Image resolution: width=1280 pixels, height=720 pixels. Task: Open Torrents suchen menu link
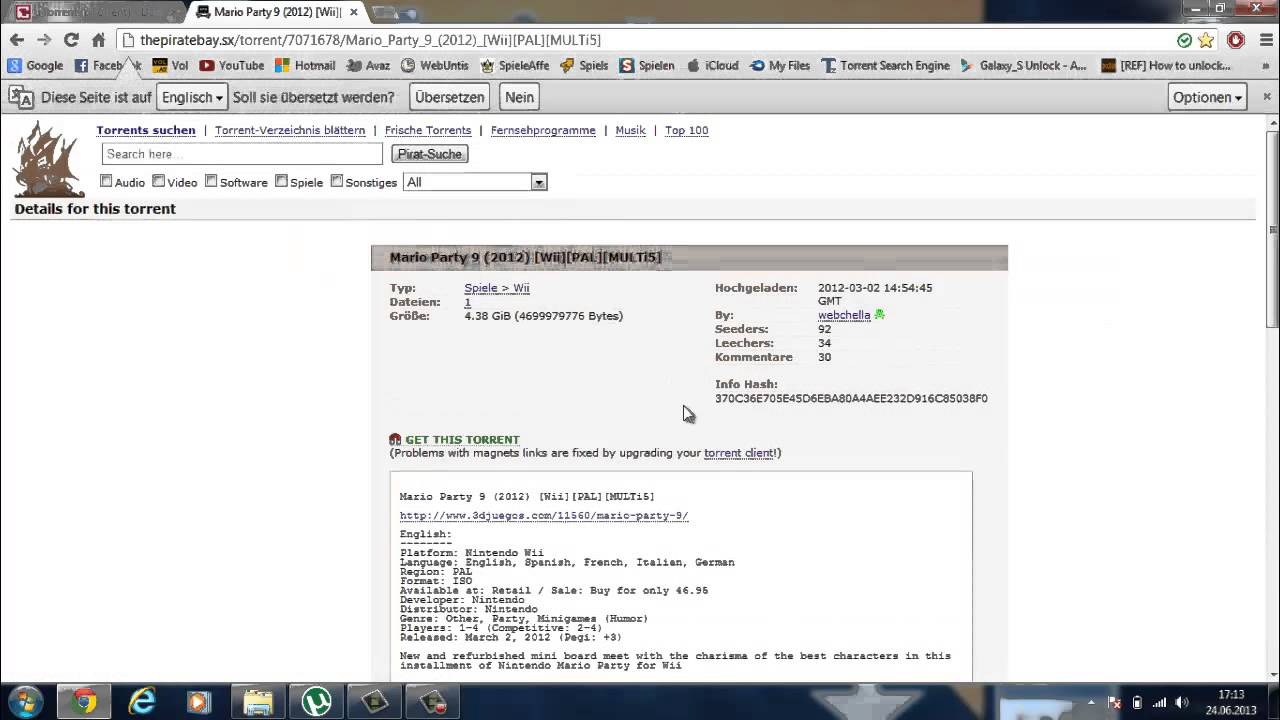146,130
